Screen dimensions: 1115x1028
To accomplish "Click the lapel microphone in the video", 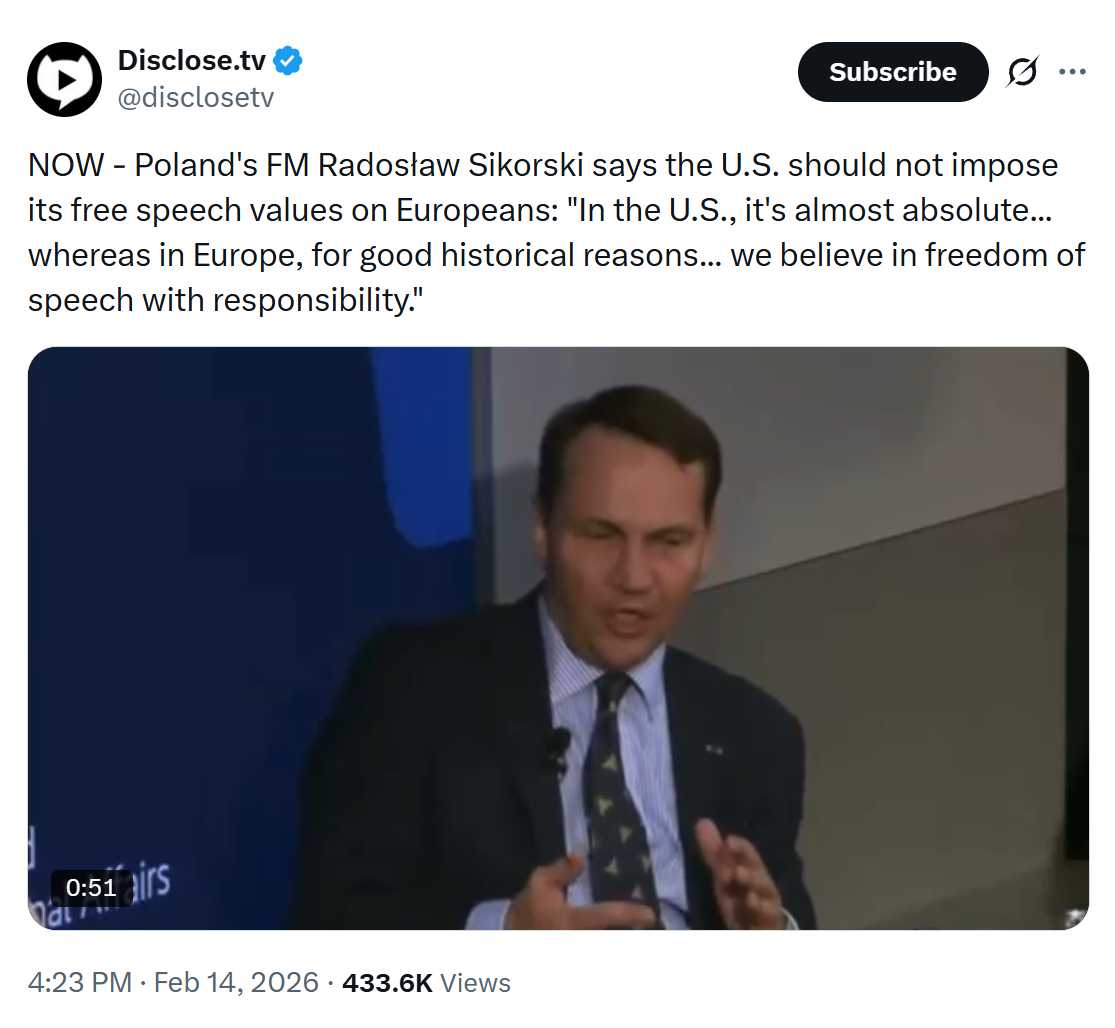I will (557, 747).
